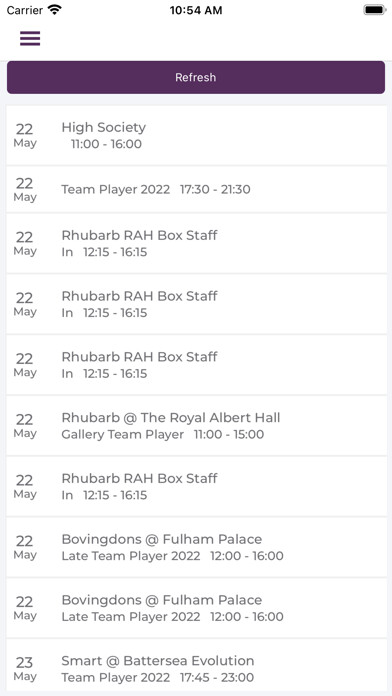Viewport: 392px width, 696px height.
Task: Open the High Society shift entry
Action: point(196,135)
